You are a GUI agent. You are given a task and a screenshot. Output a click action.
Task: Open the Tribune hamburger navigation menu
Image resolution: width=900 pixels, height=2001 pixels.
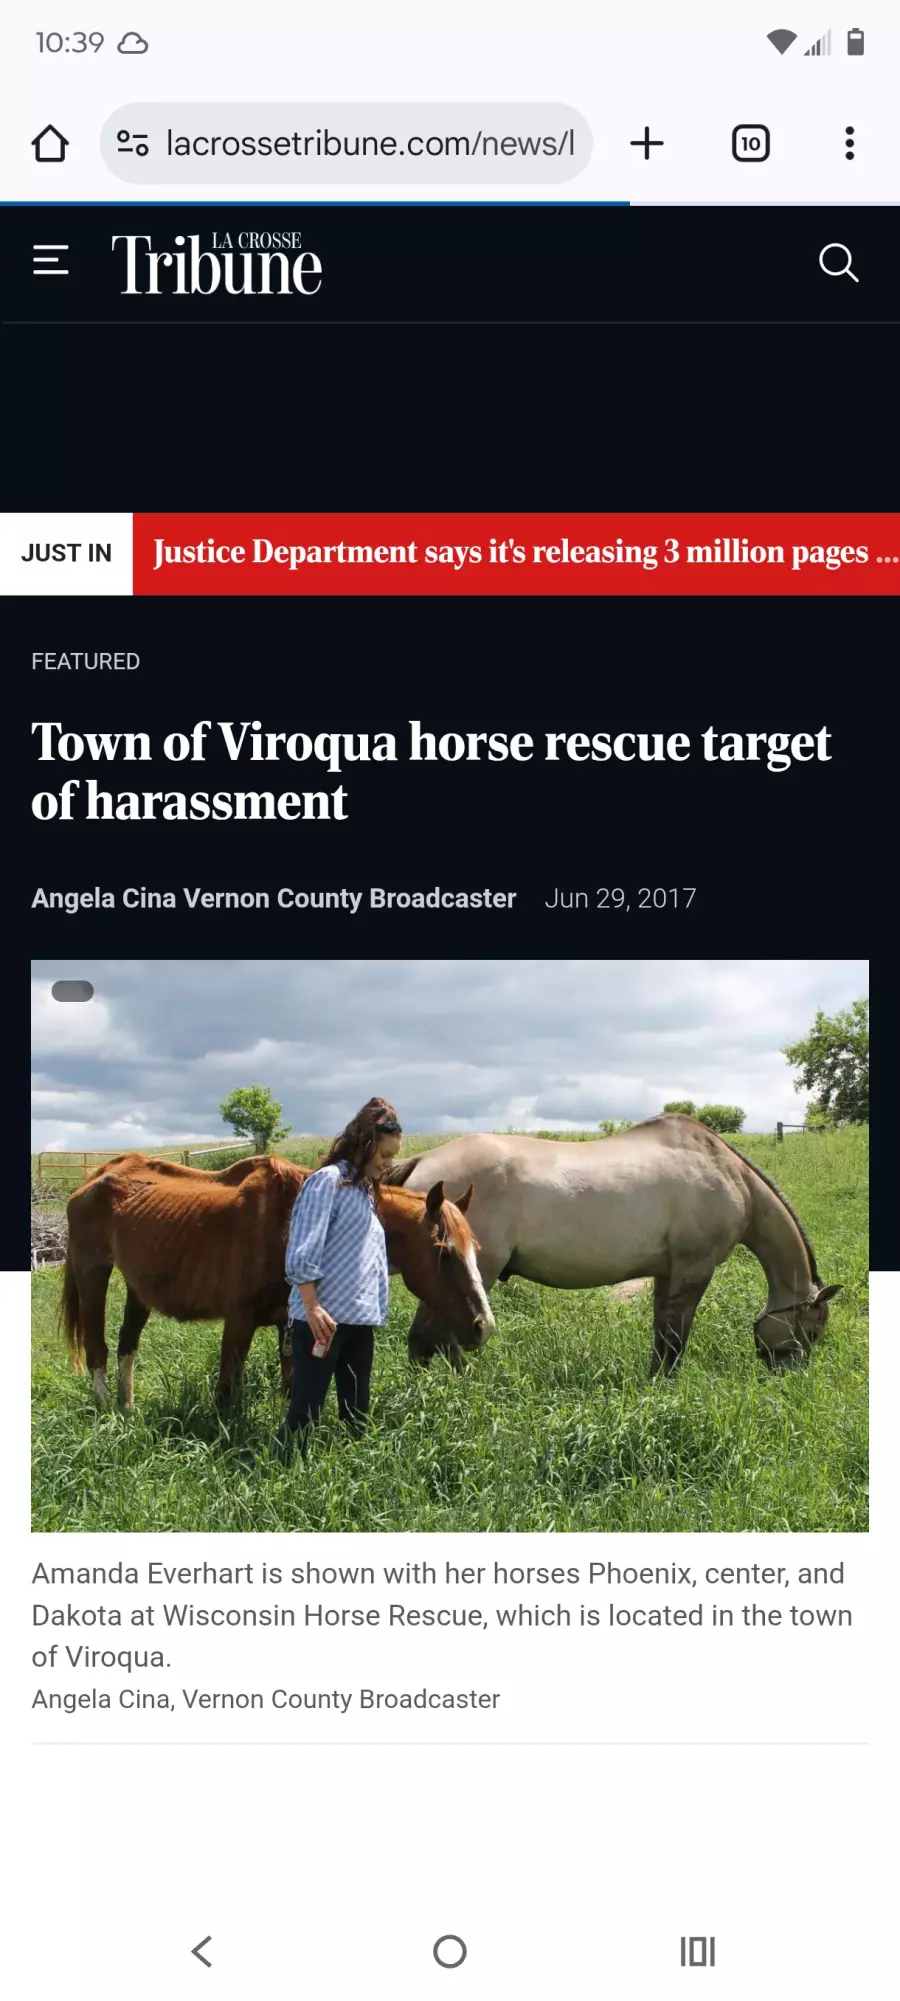(51, 260)
